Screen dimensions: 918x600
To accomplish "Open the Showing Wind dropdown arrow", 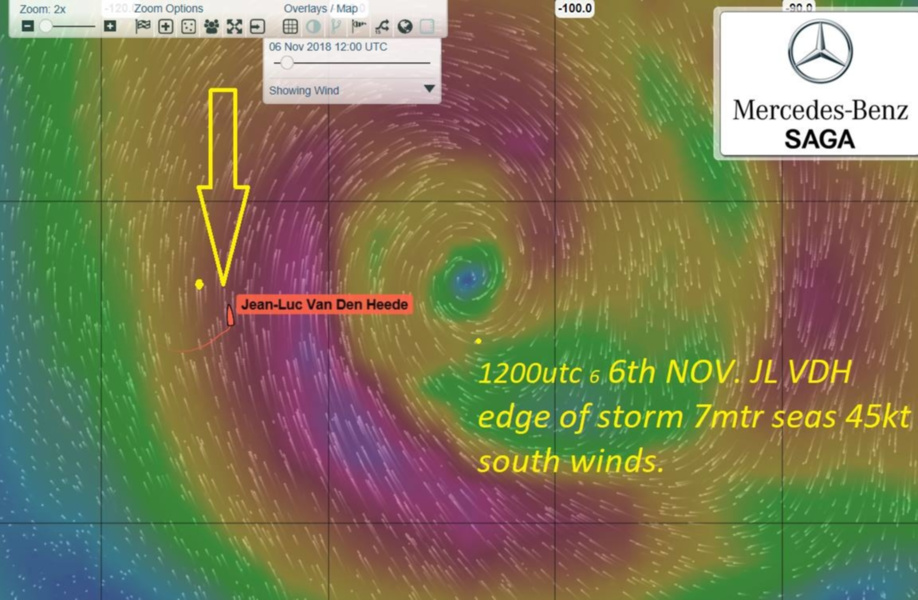I will coord(429,89).
